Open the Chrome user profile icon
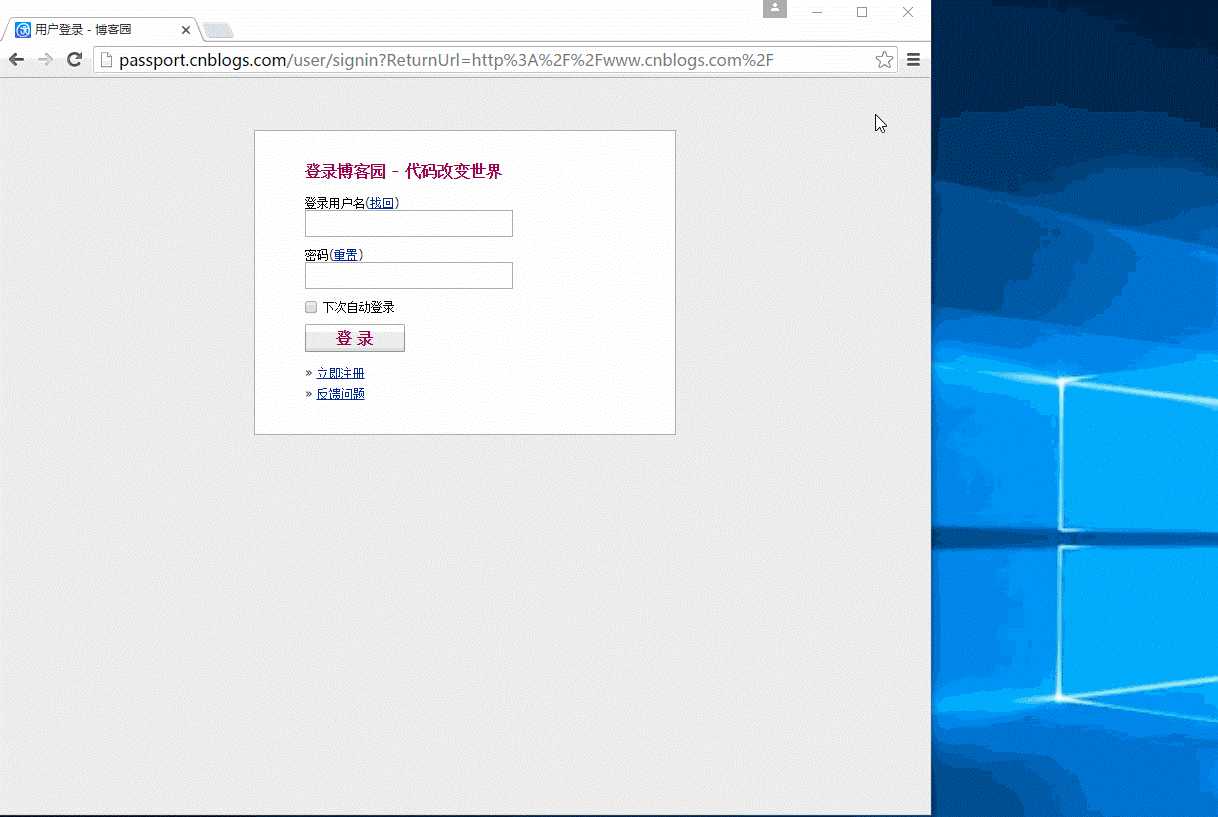The height and width of the screenshot is (817, 1218). pos(774,9)
